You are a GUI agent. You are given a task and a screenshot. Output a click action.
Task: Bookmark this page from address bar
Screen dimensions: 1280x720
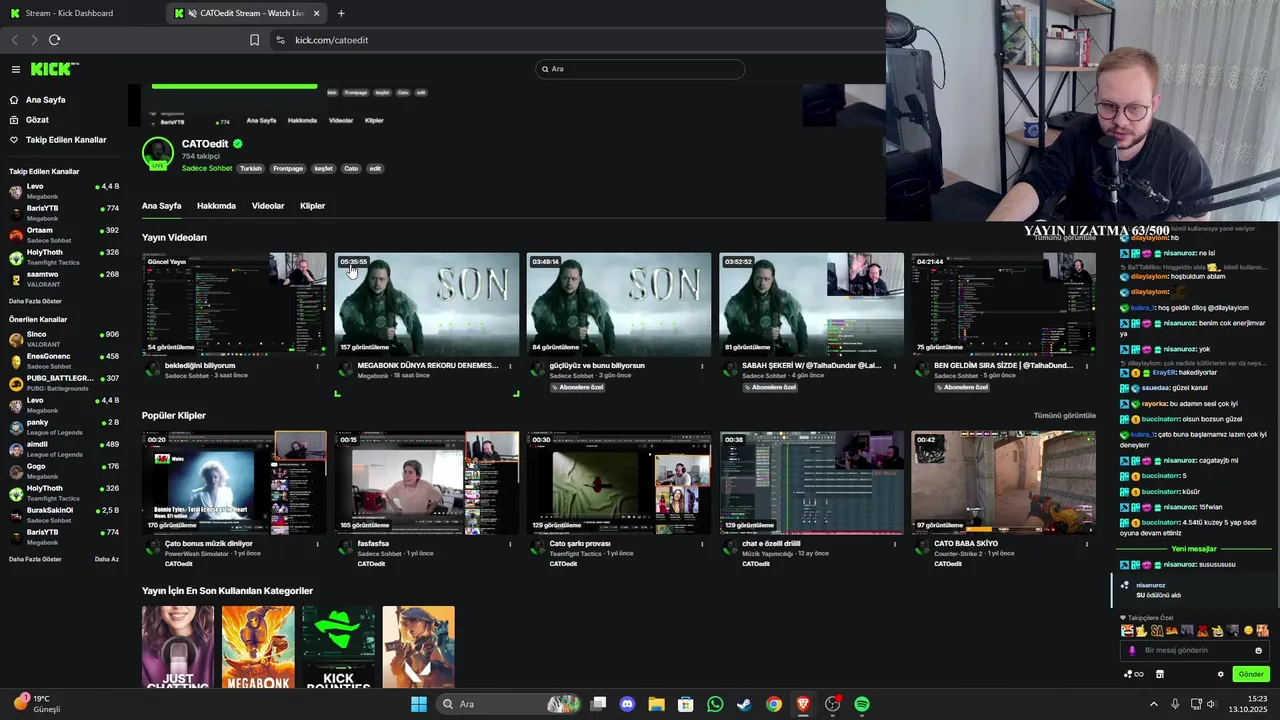pyautogui.click(x=254, y=40)
